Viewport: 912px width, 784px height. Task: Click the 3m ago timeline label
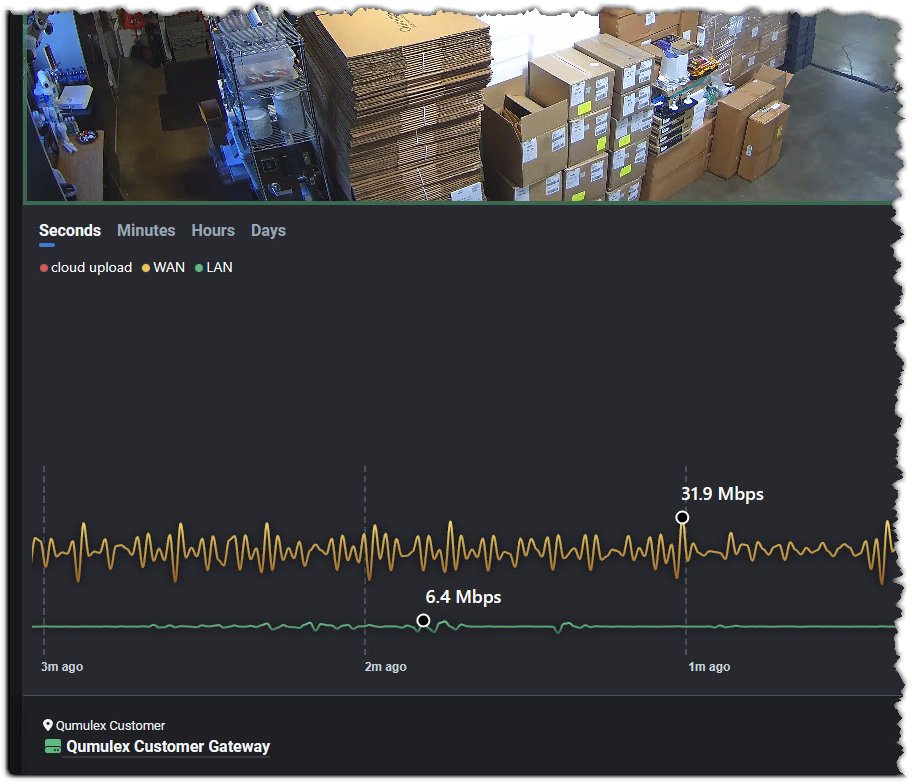[x=62, y=667]
